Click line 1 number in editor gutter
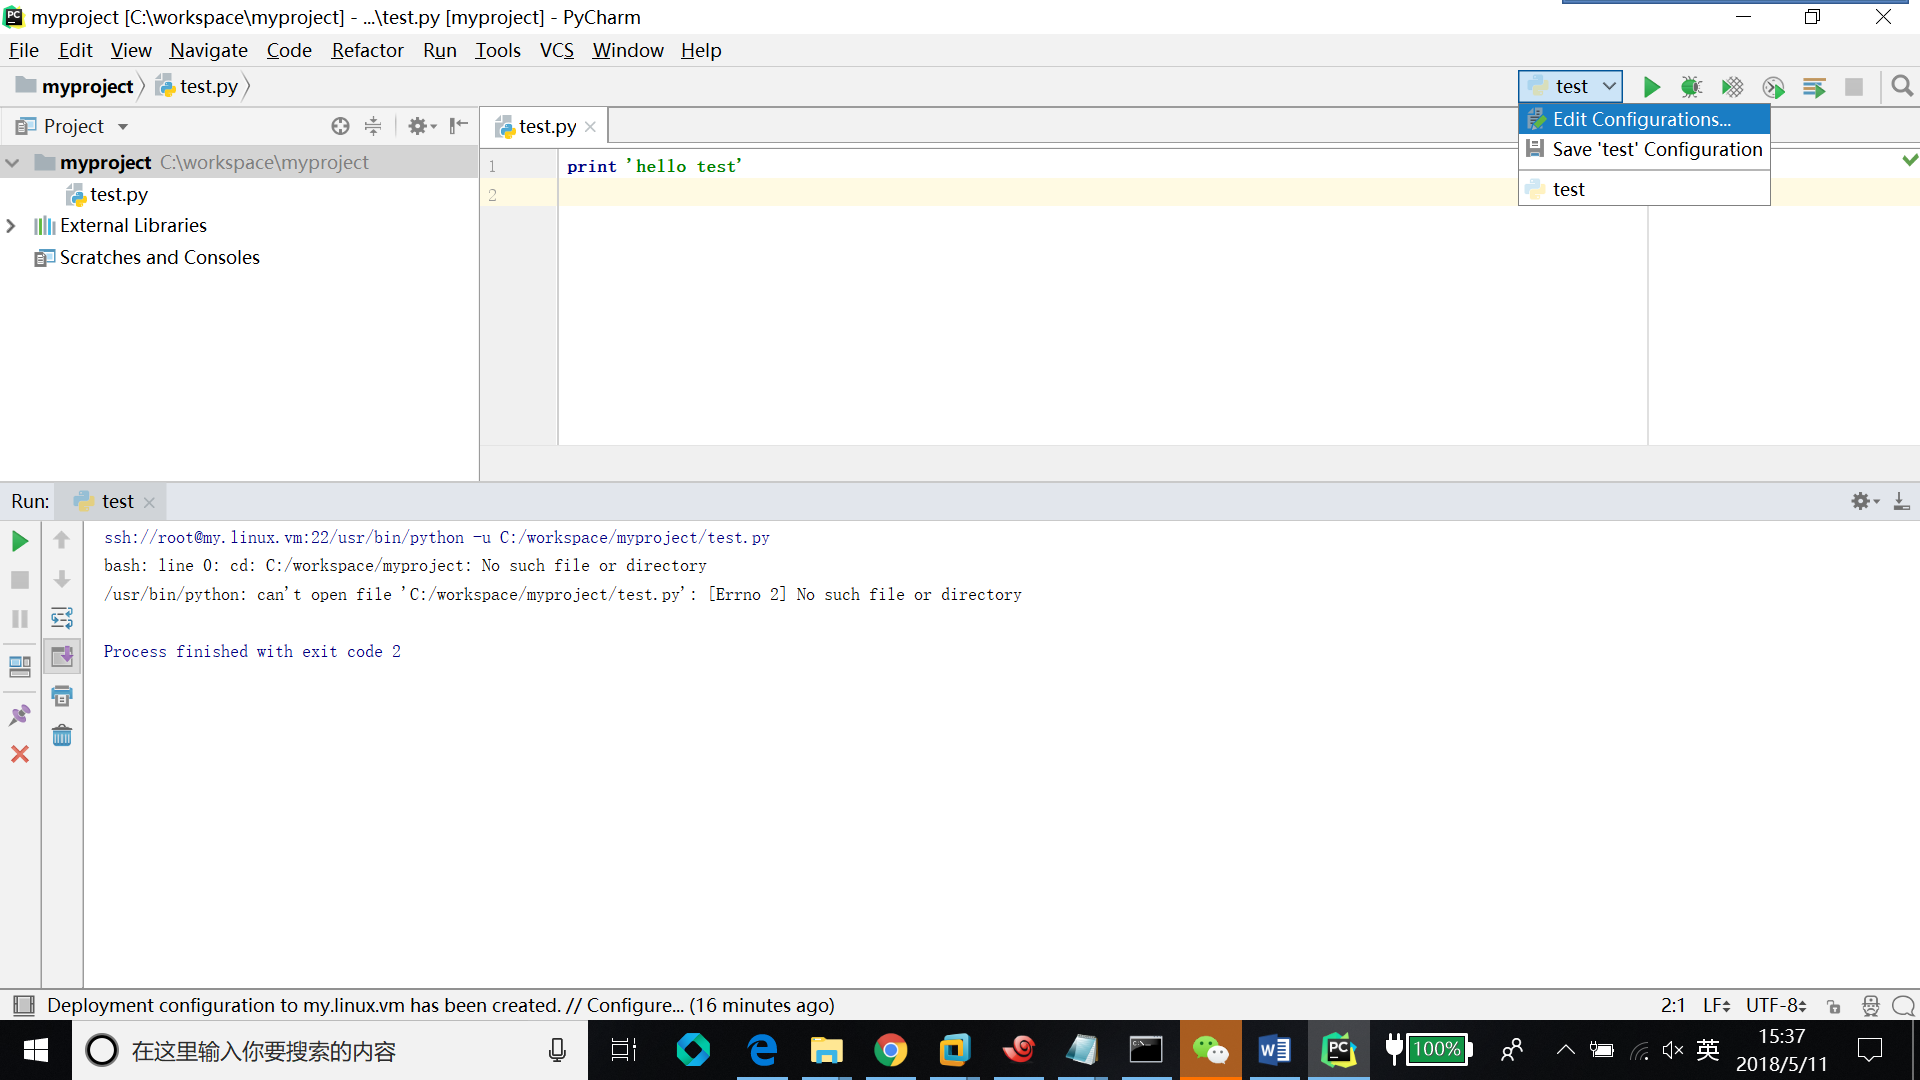This screenshot has height=1080, width=1920. pyautogui.click(x=492, y=166)
